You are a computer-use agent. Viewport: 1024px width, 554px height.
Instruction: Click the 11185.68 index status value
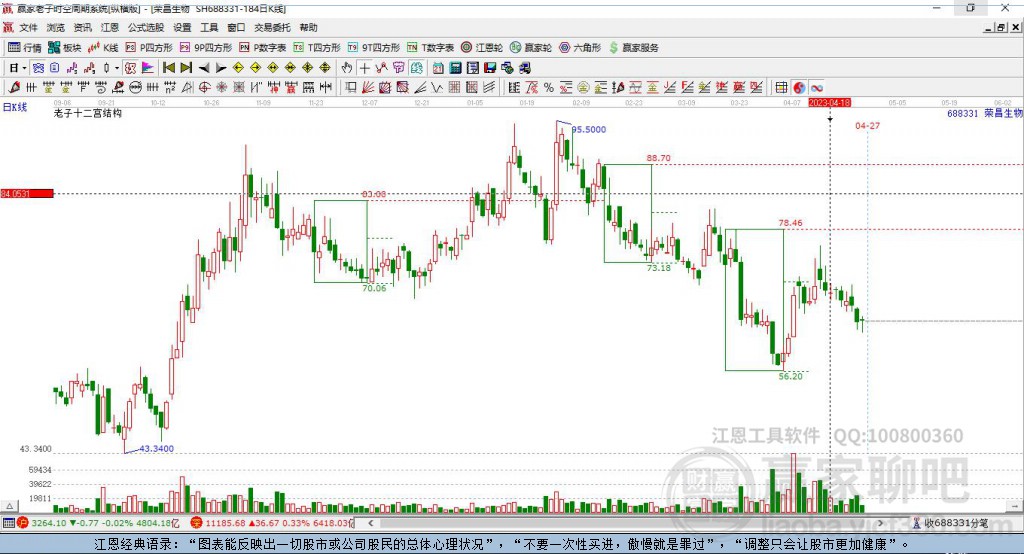point(225,523)
